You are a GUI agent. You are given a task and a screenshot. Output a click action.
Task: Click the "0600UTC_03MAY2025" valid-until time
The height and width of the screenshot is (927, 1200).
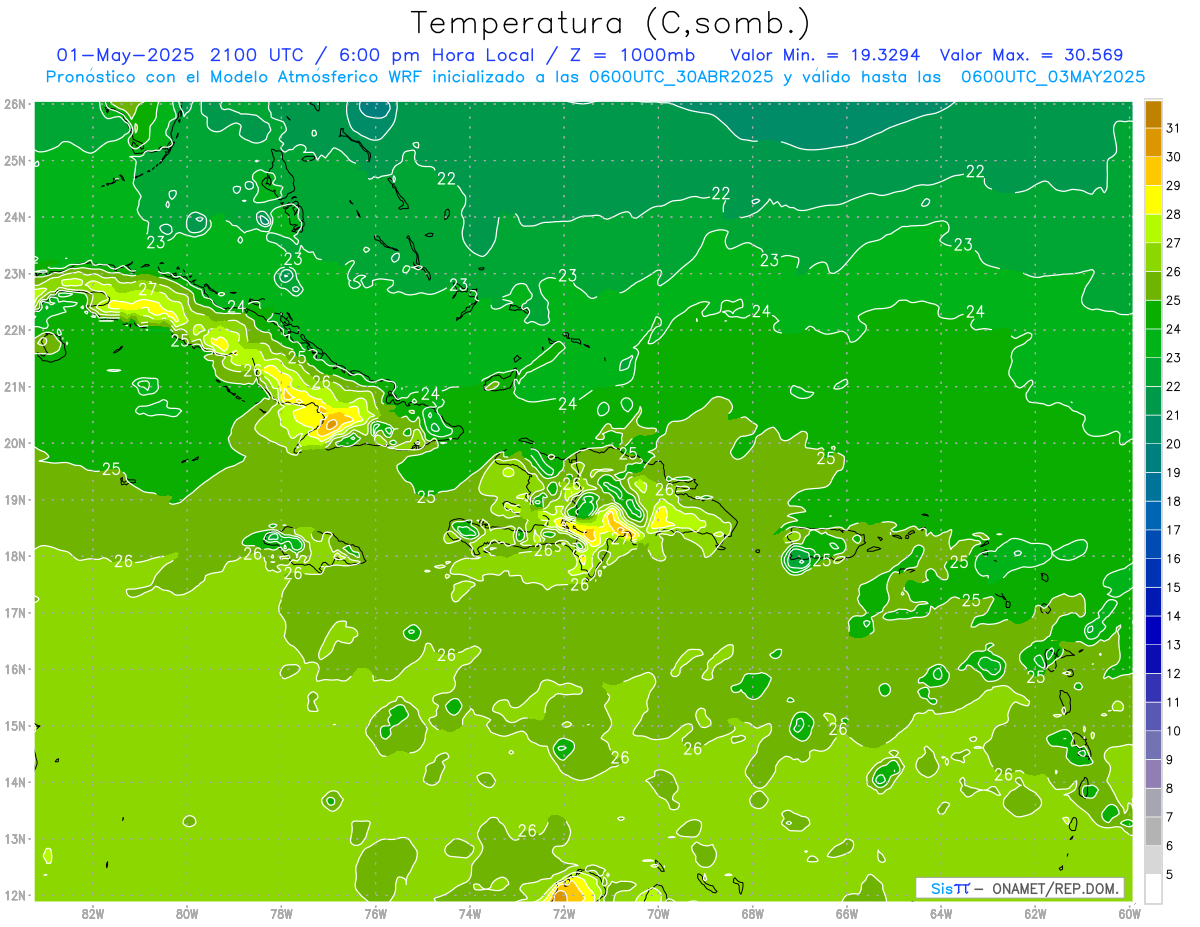[1053, 76]
